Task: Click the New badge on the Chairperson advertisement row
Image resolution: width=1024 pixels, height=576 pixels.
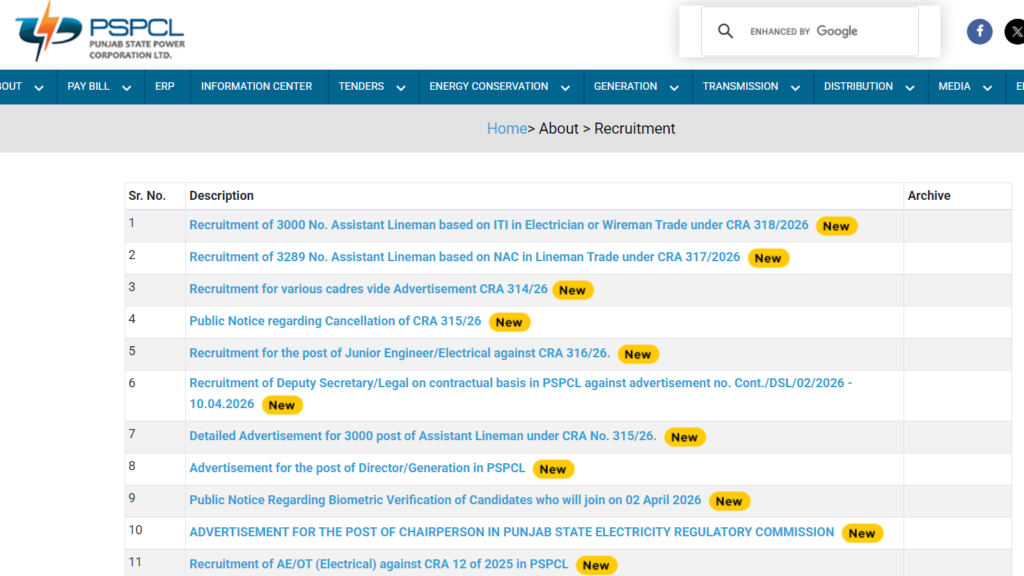Action: pos(862,533)
